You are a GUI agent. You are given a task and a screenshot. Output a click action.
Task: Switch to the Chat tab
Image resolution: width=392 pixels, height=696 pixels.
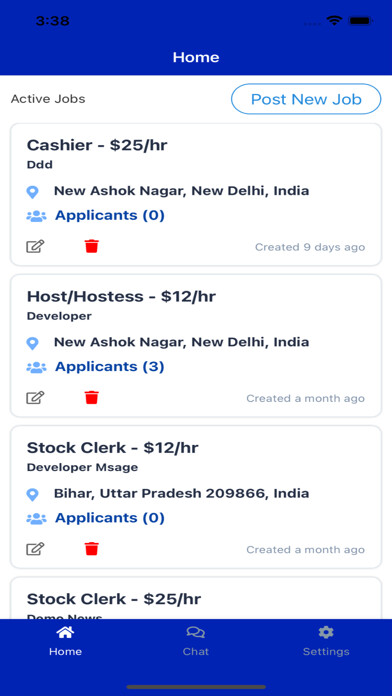click(x=196, y=641)
